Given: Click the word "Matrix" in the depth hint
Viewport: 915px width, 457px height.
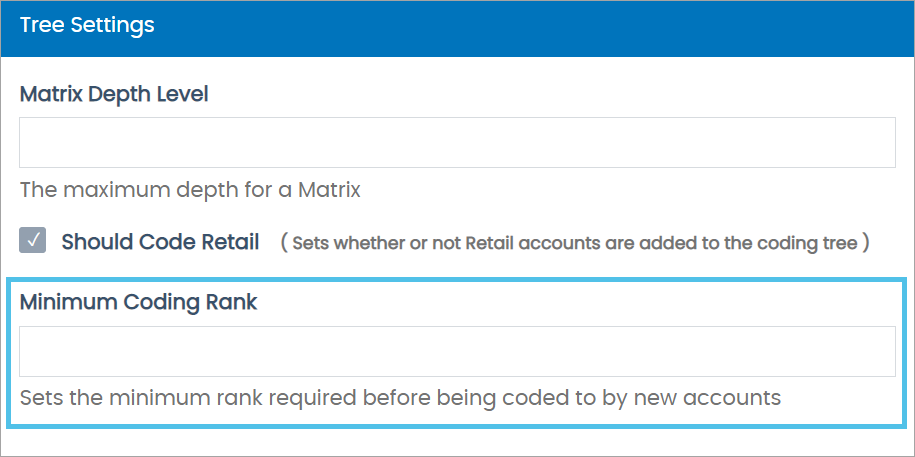Looking at the screenshot, I should (x=328, y=187).
